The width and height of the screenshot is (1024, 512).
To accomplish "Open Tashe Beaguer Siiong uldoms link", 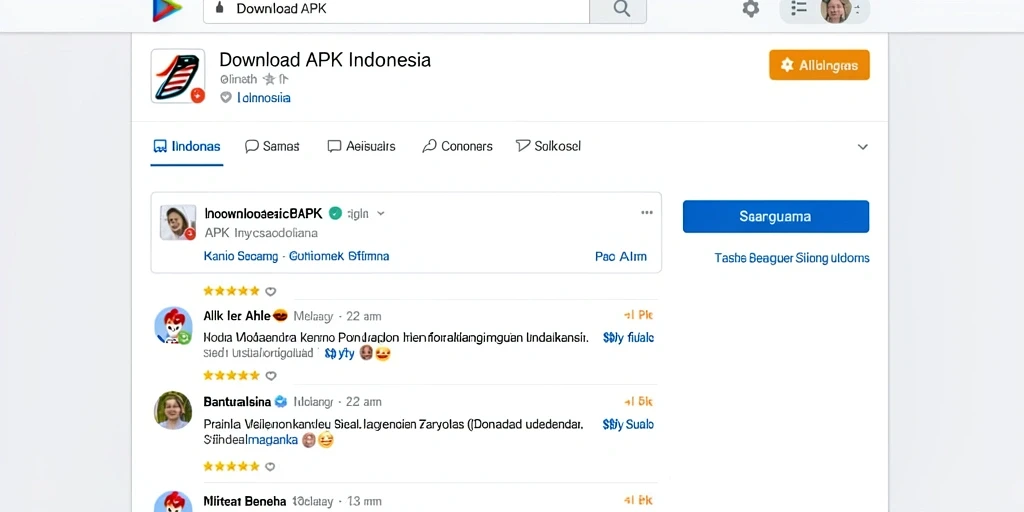I will 792,258.
